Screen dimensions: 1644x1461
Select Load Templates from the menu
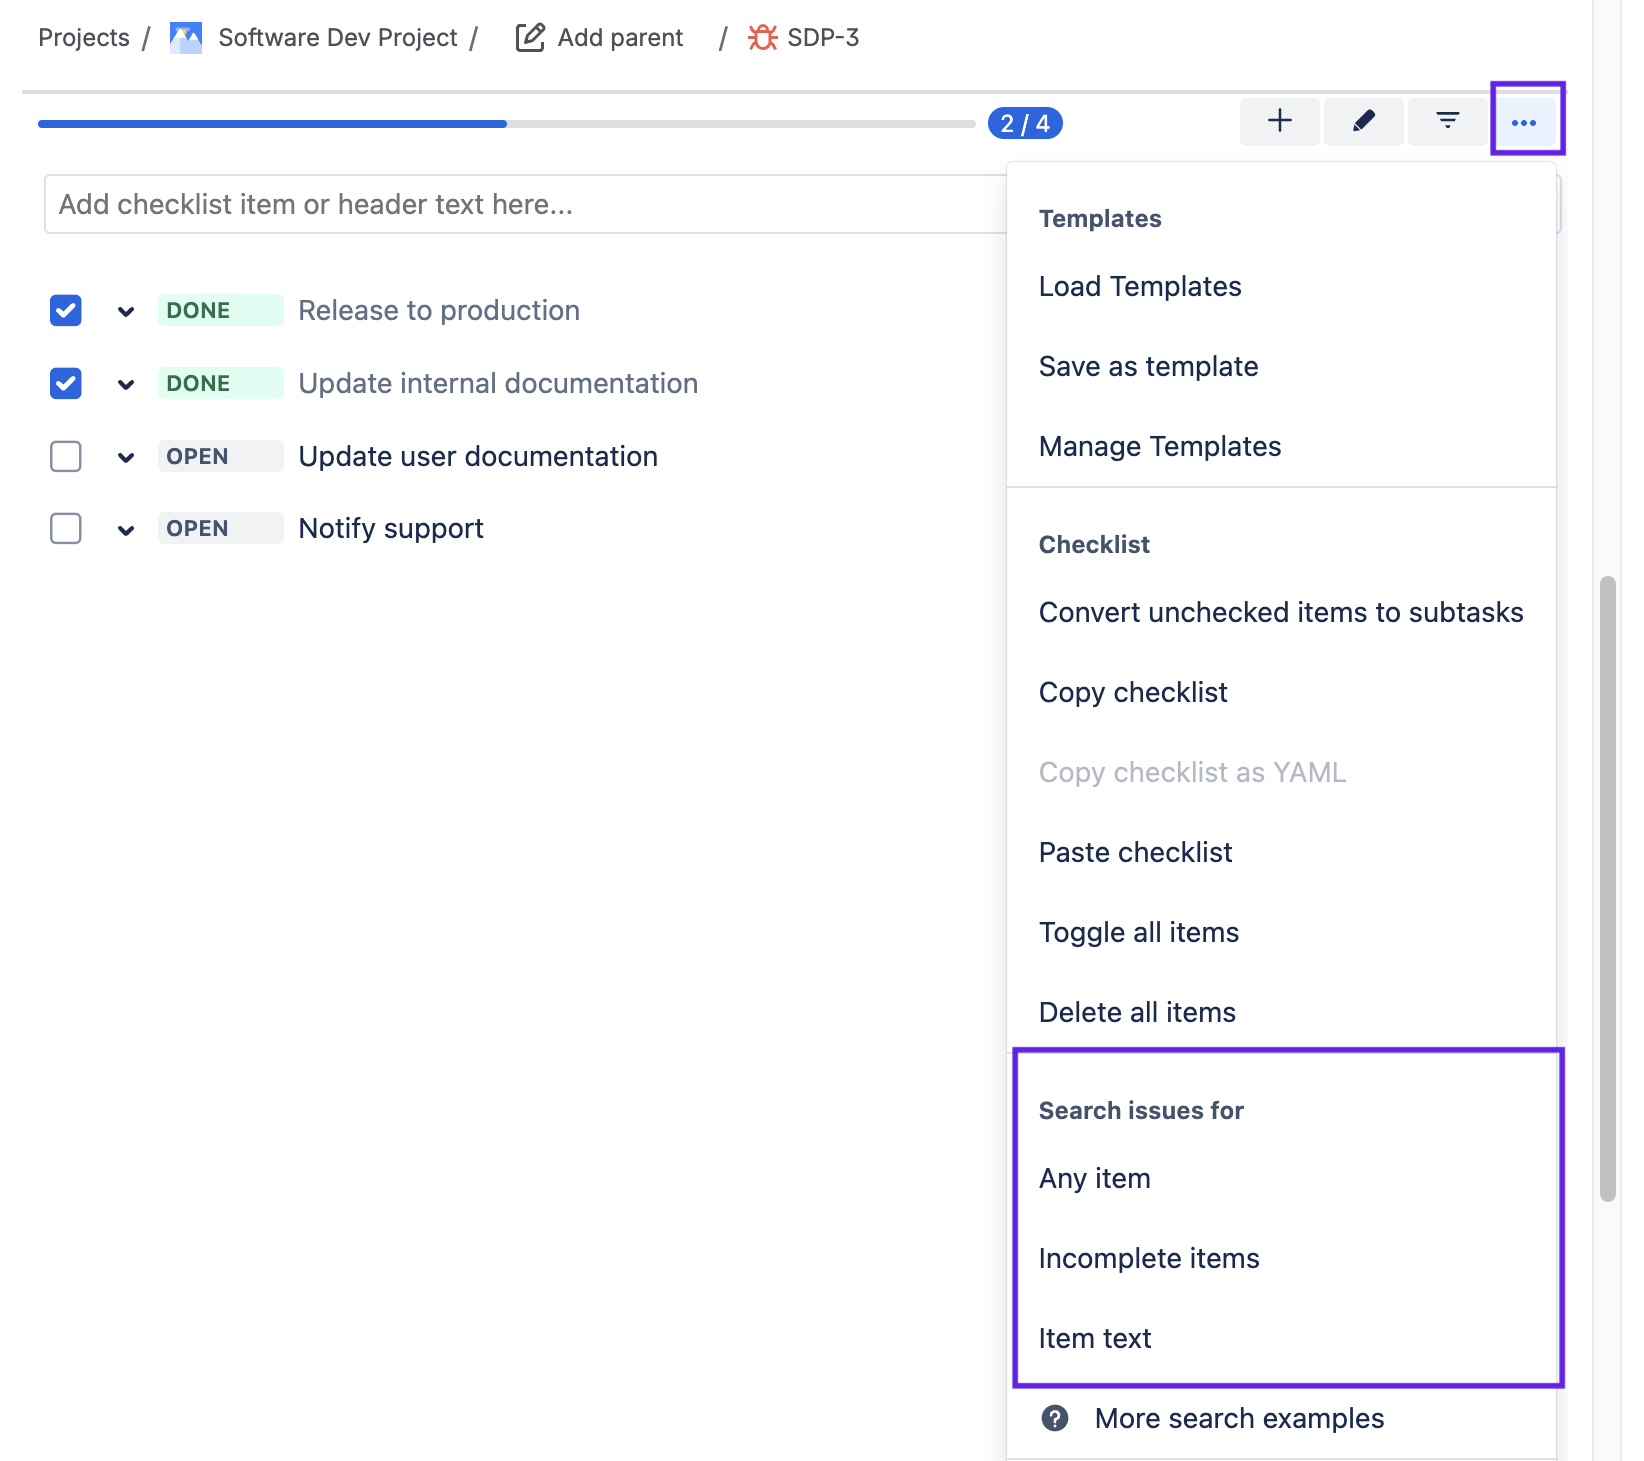pyautogui.click(x=1140, y=287)
